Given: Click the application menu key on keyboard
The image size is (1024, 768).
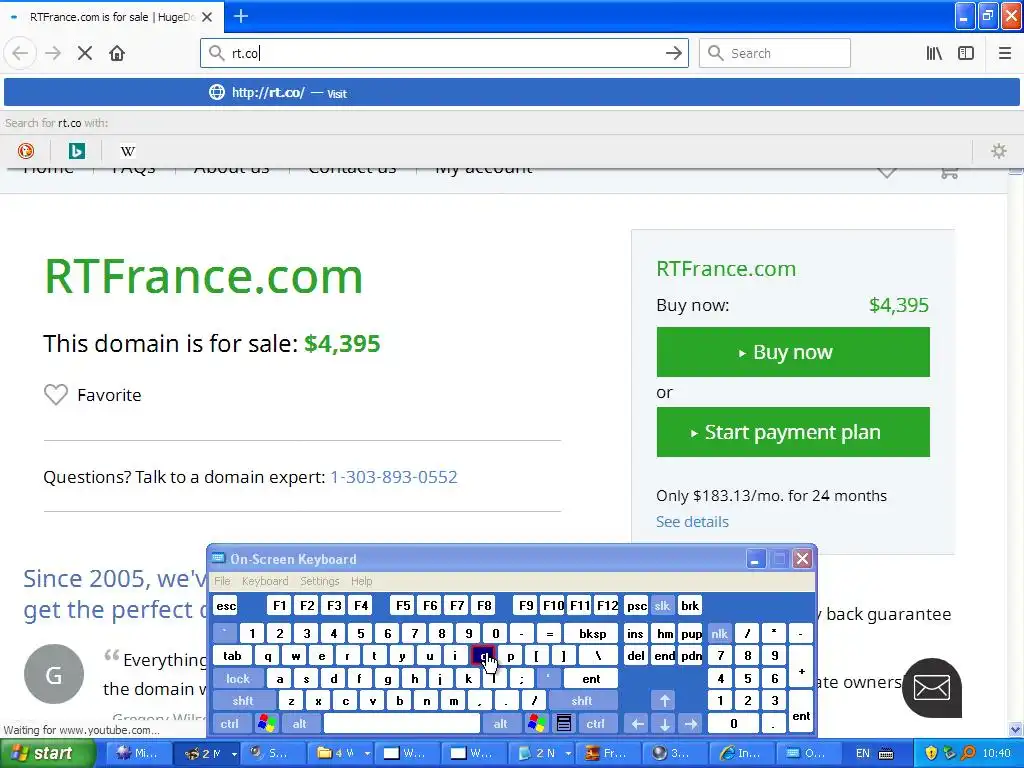Looking at the screenshot, I should tap(564, 724).
